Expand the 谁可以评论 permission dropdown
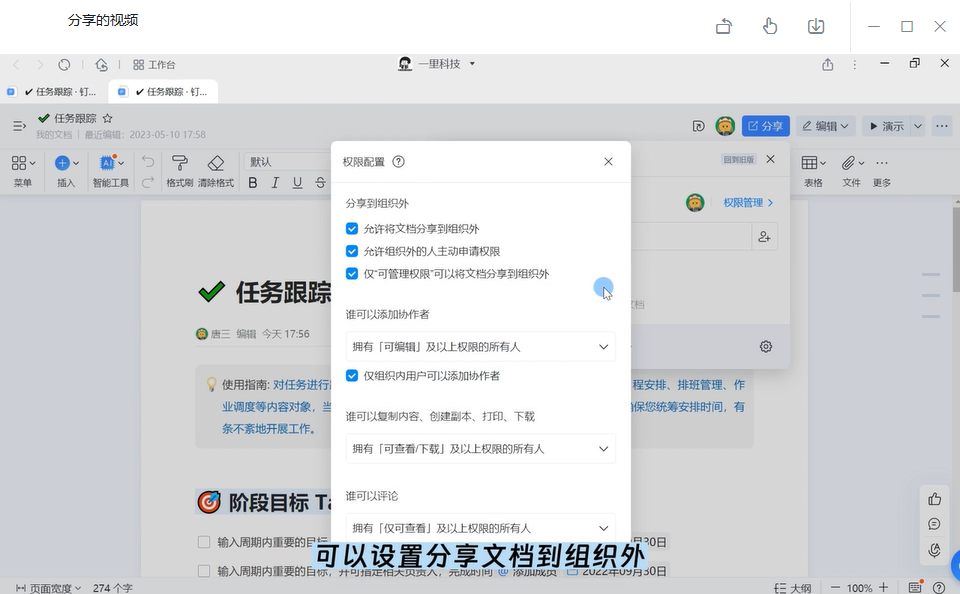The image size is (960, 594). click(x=480, y=528)
